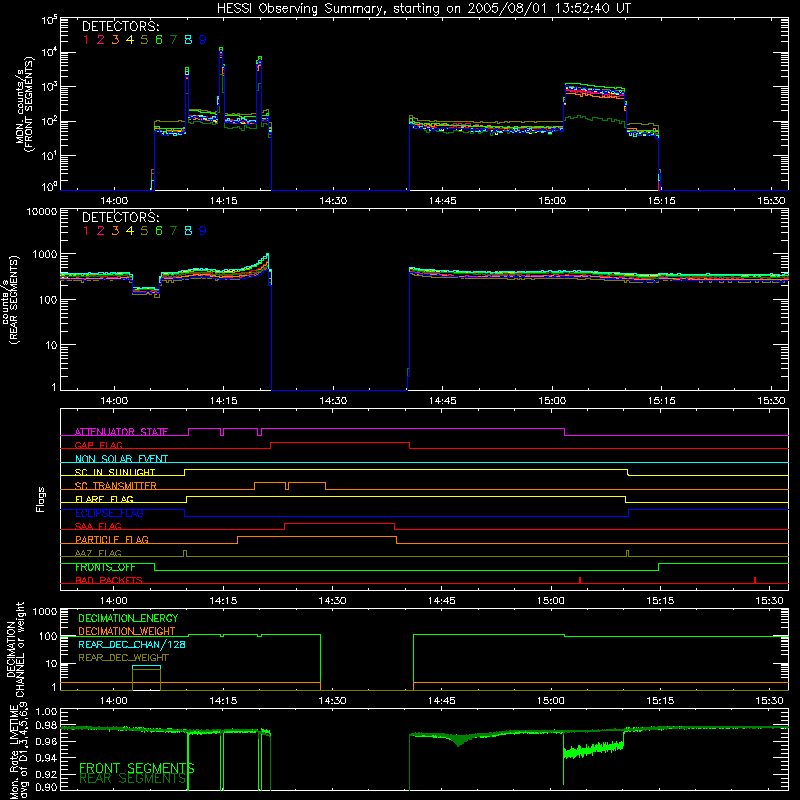
Task: Select the DETECTORS: legend heading in front-segments panel
Action: [x=120, y=27]
